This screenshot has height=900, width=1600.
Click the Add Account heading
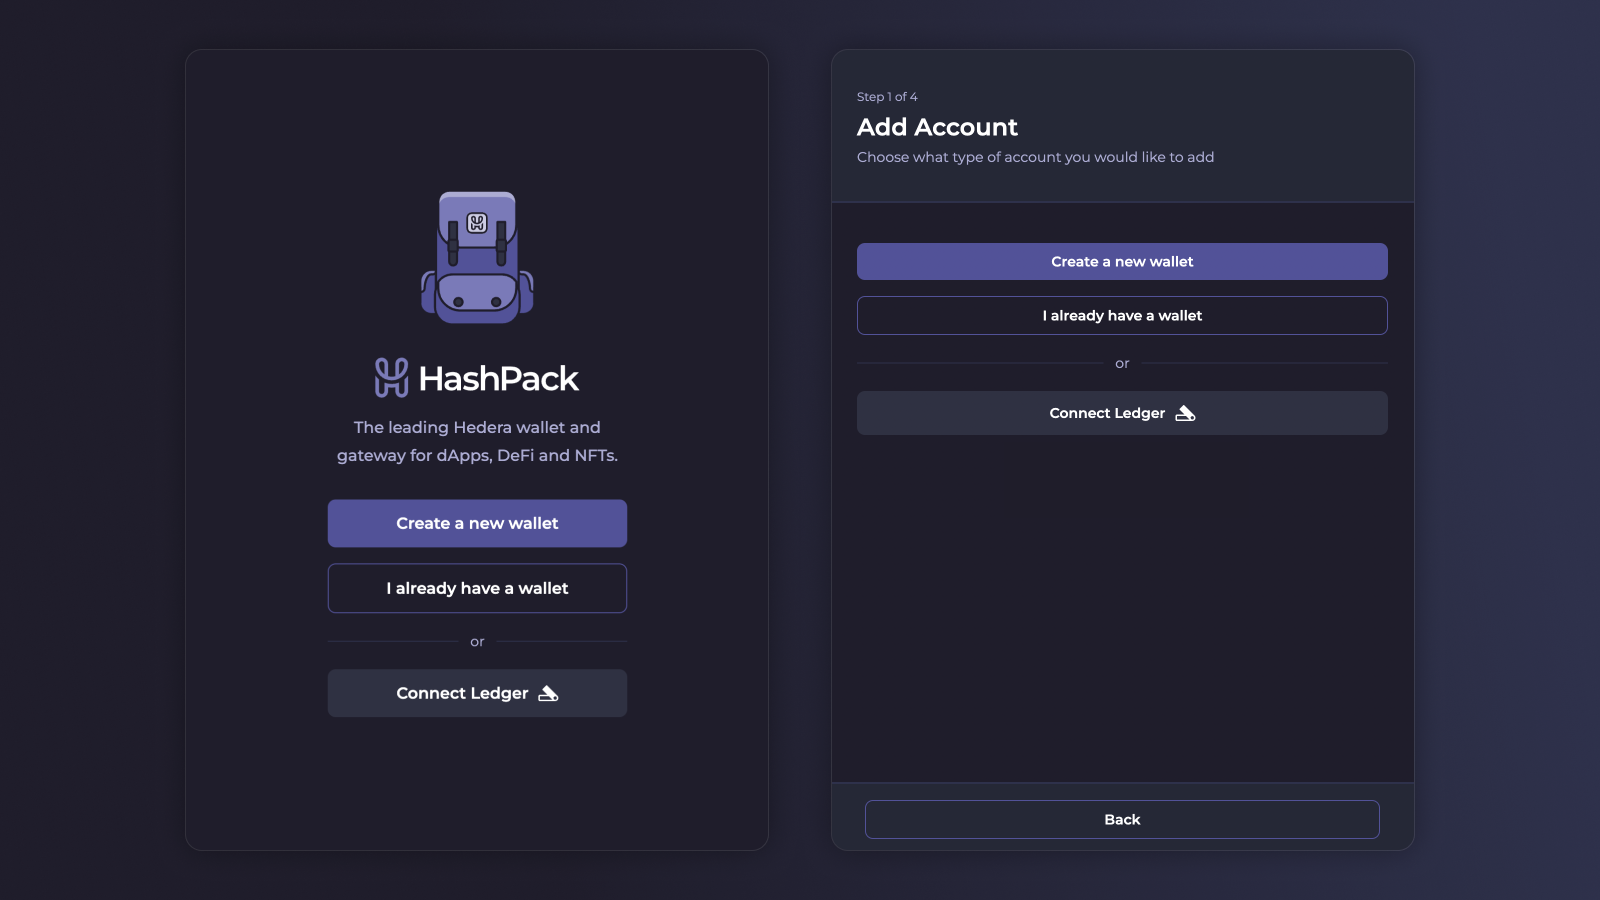coord(937,127)
